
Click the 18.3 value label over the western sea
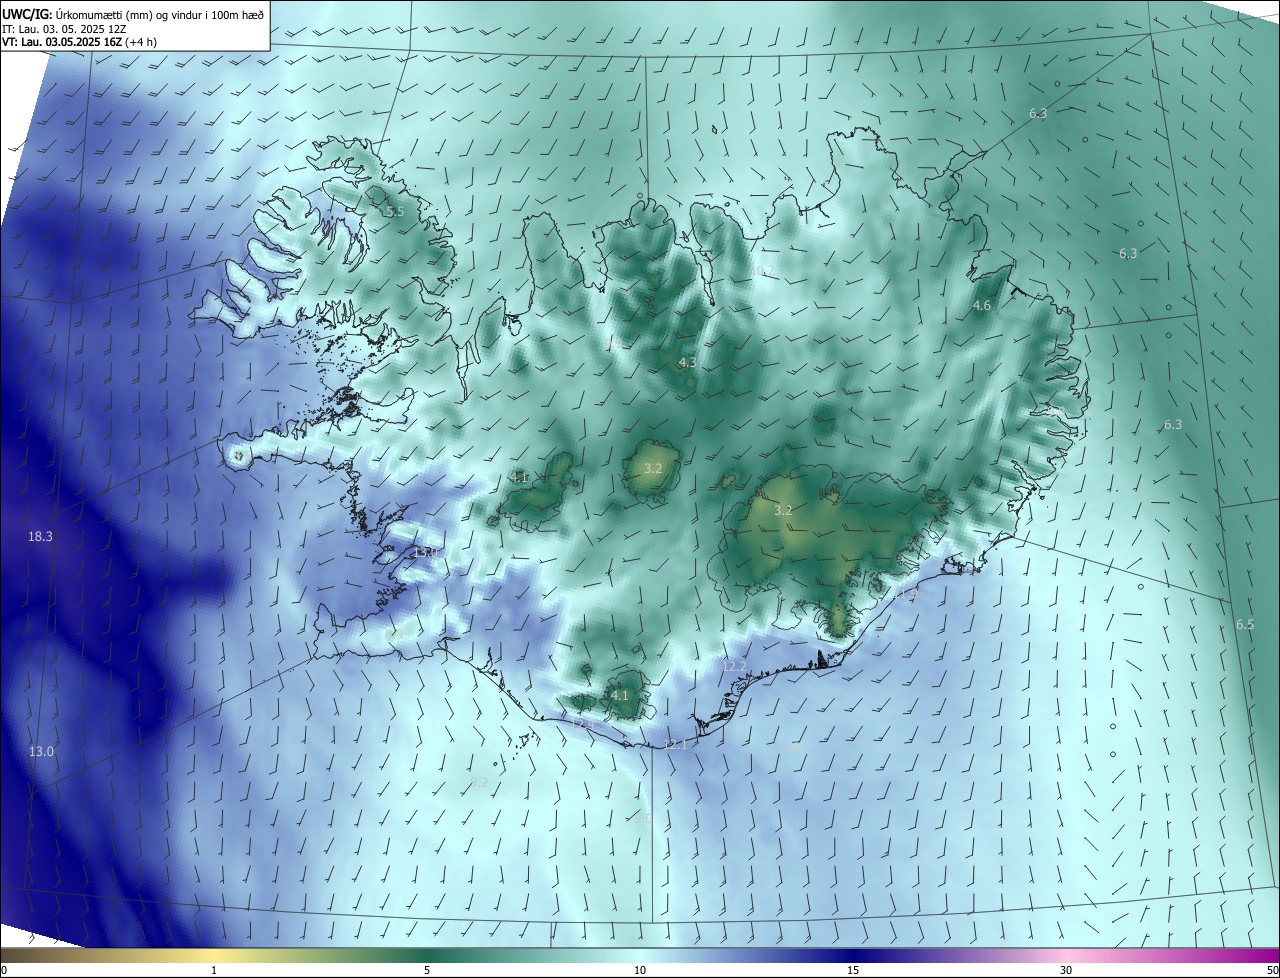pos(40,537)
